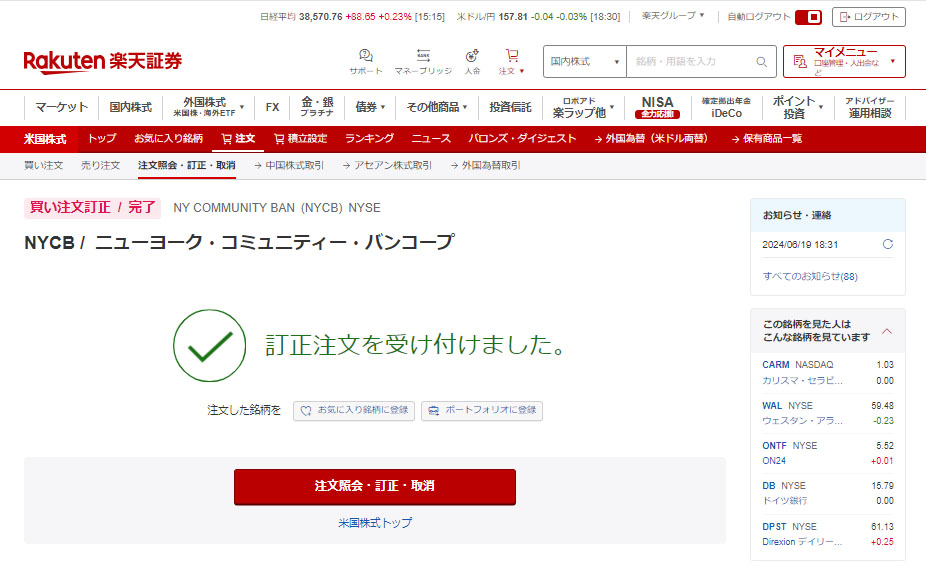This screenshot has width=926, height=569.
Task: Collapse the related stocks panel
Action: coord(887,331)
